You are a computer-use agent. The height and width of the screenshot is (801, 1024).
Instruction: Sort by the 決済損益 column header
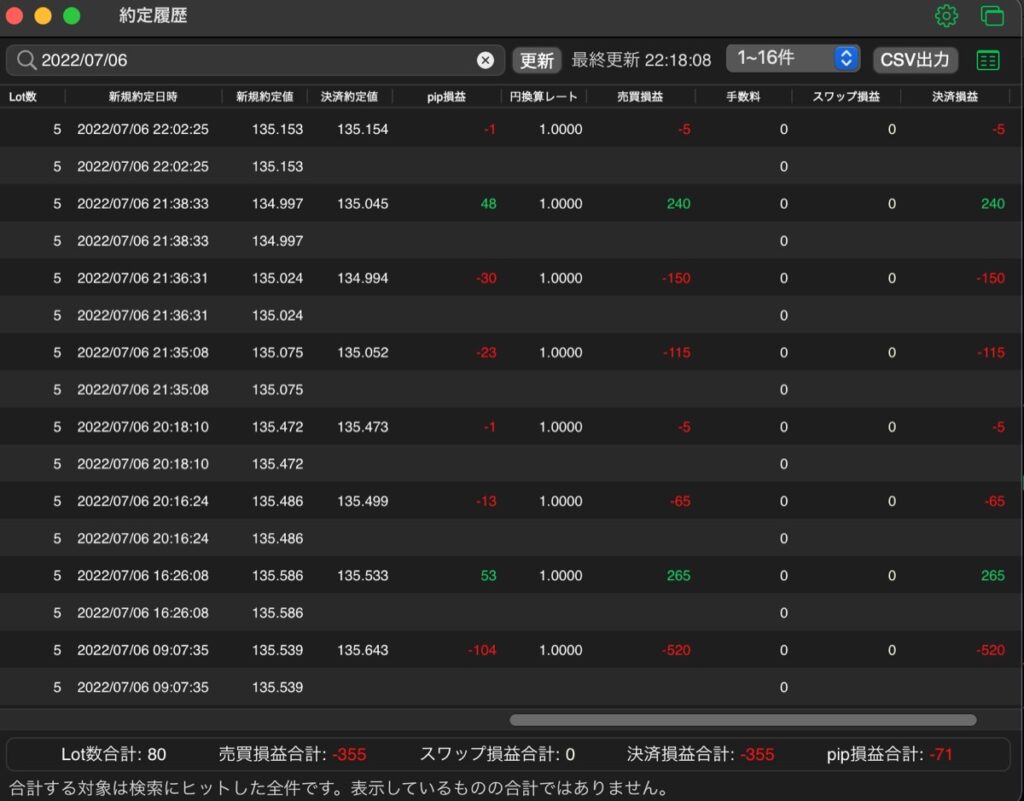coord(955,97)
